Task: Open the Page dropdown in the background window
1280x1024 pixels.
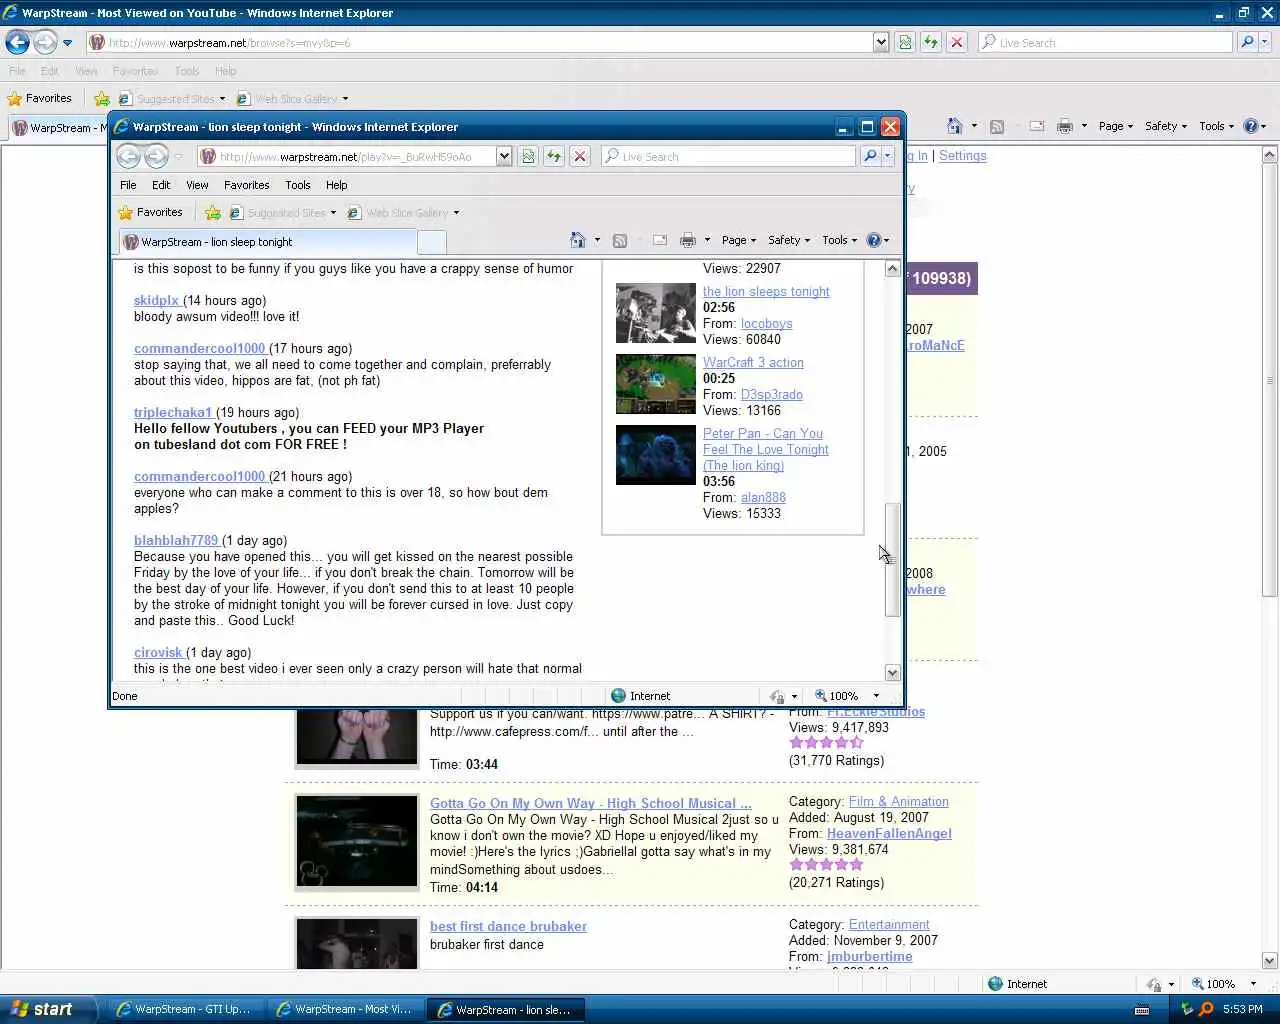Action: [x=1116, y=126]
